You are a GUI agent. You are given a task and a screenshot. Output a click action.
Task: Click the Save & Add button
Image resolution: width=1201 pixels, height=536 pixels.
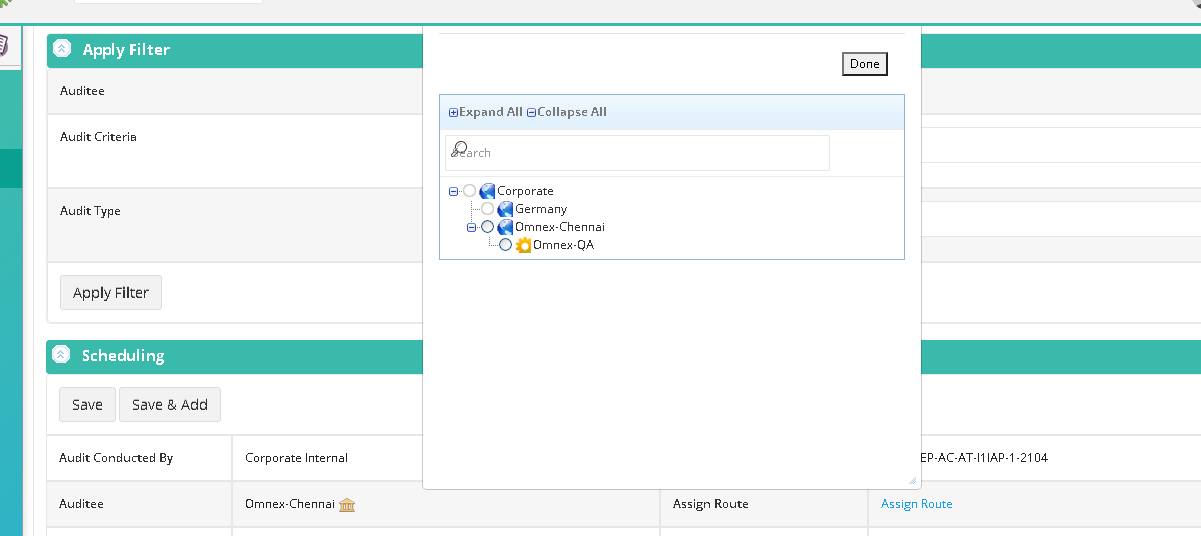pyautogui.click(x=170, y=404)
